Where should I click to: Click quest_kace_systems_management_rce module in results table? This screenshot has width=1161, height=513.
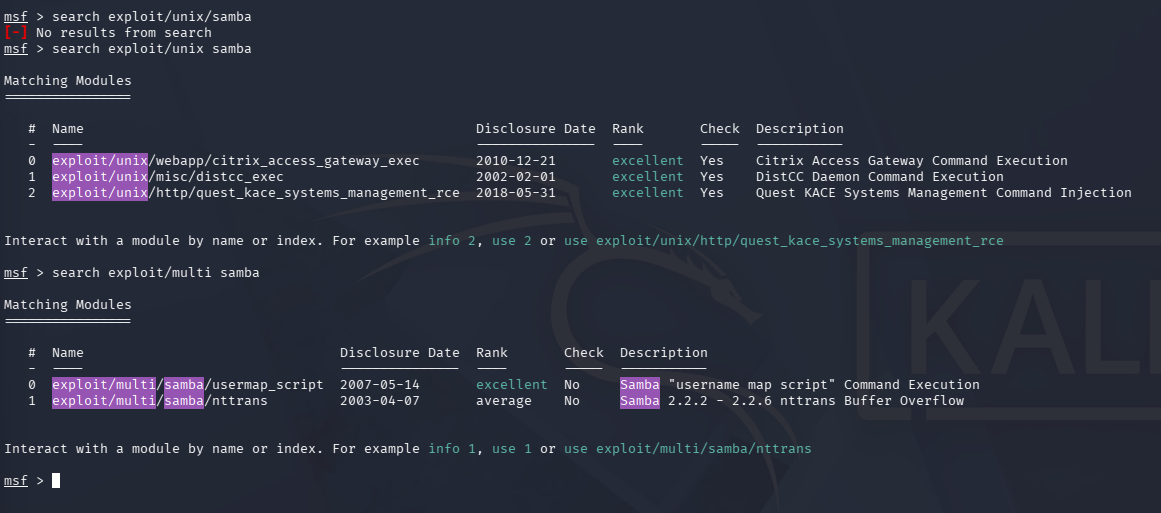(x=255, y=193)
